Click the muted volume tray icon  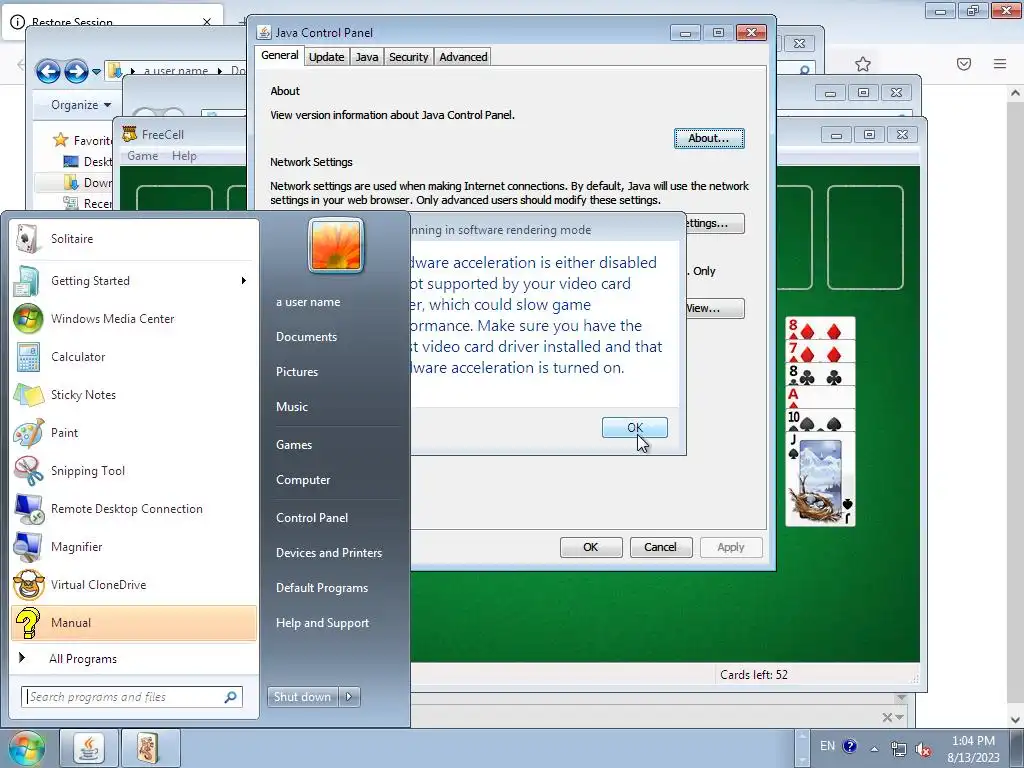tap(923, 749)
